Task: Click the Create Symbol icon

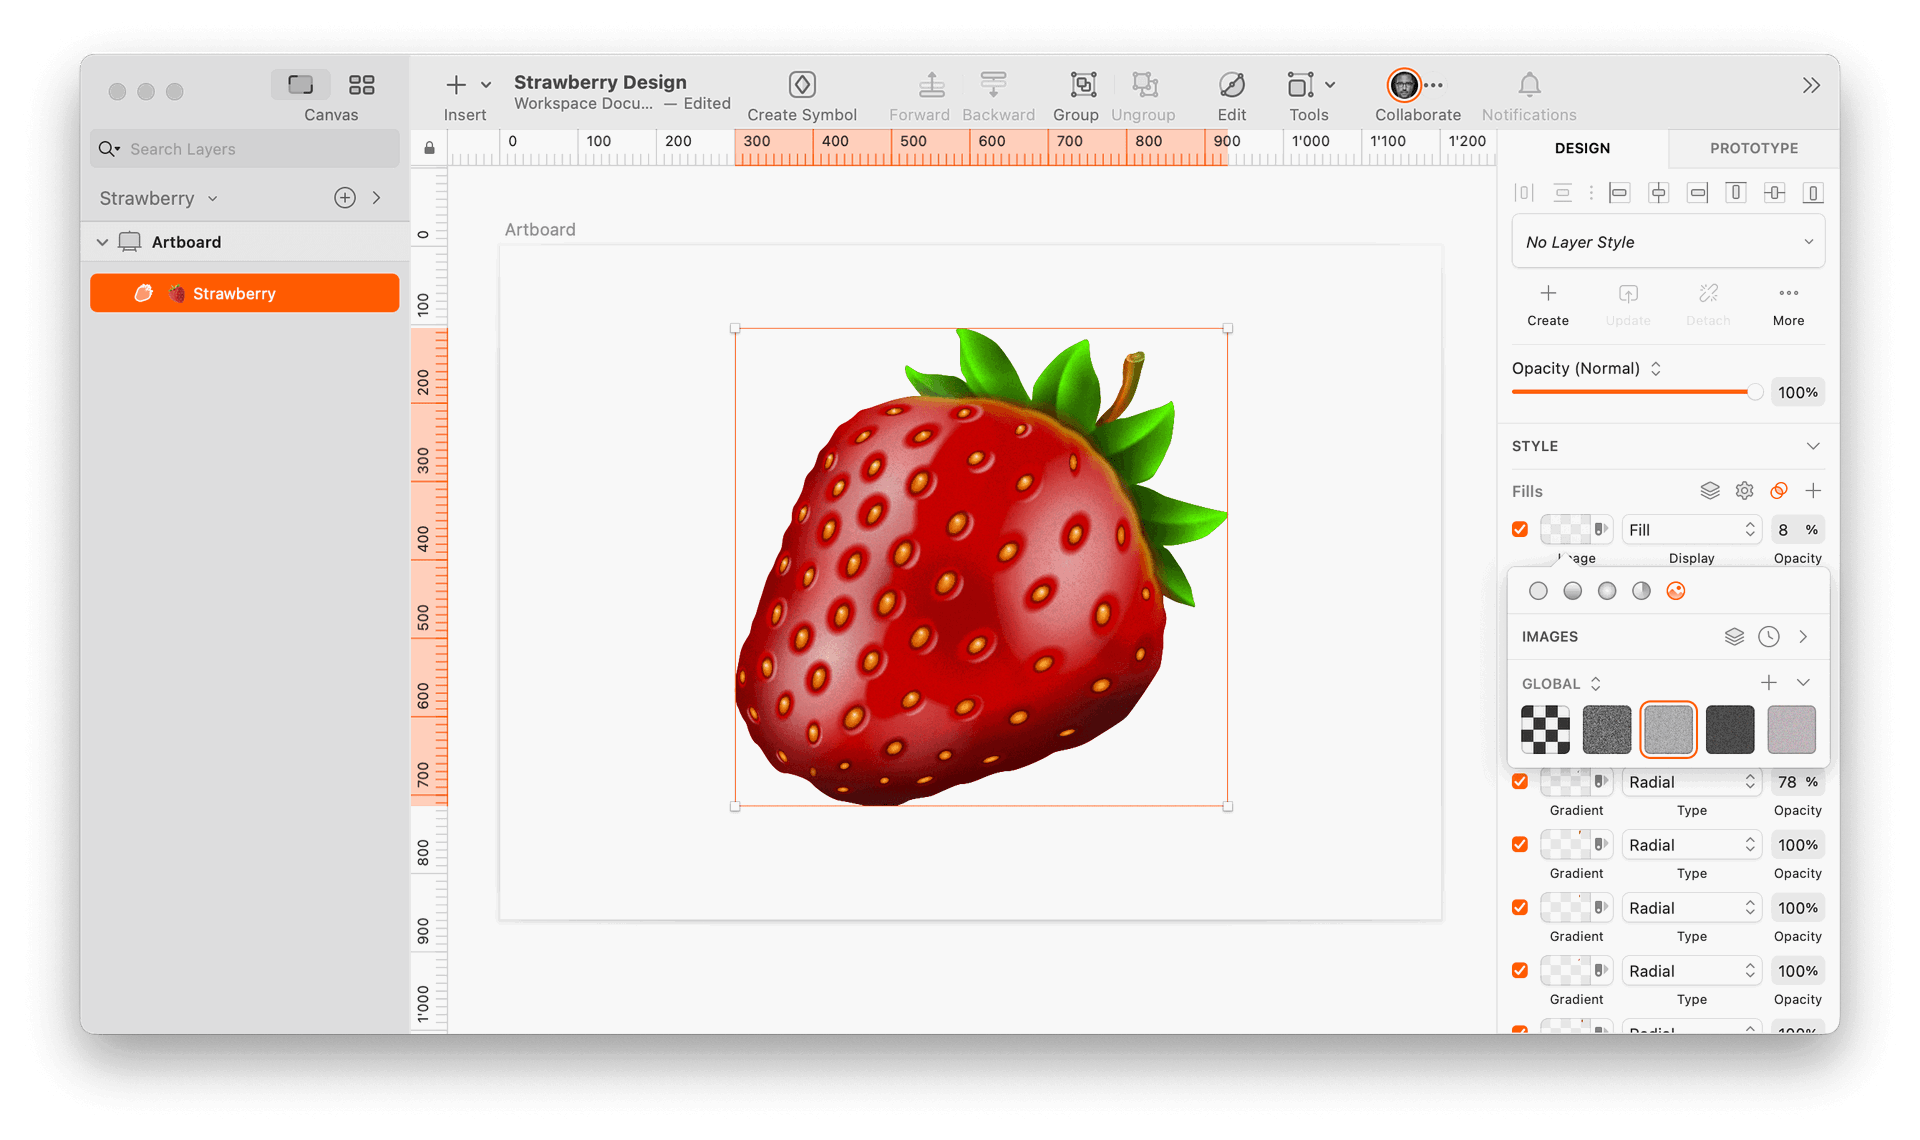Action: tap(802, 85)
